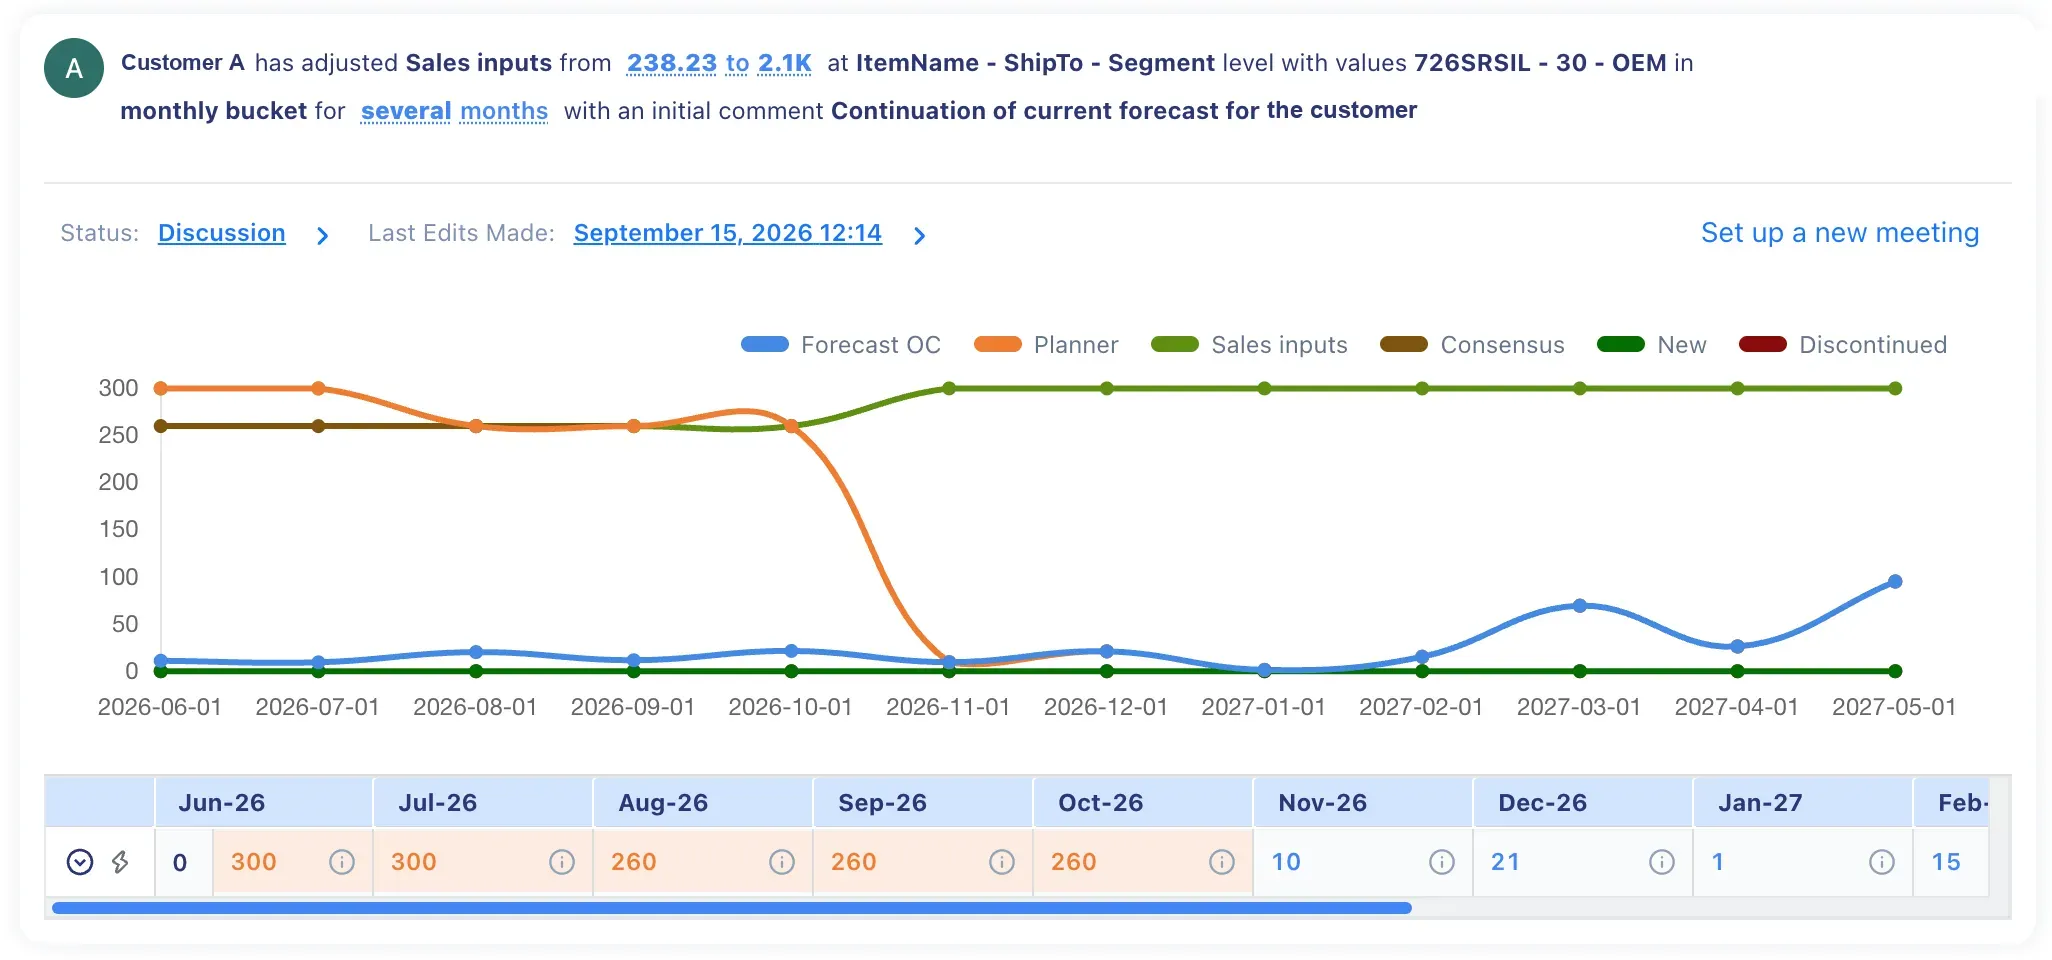Open info icon for Jun-26 value 300
Screen dimensions: 2052x960
(342, 862)
